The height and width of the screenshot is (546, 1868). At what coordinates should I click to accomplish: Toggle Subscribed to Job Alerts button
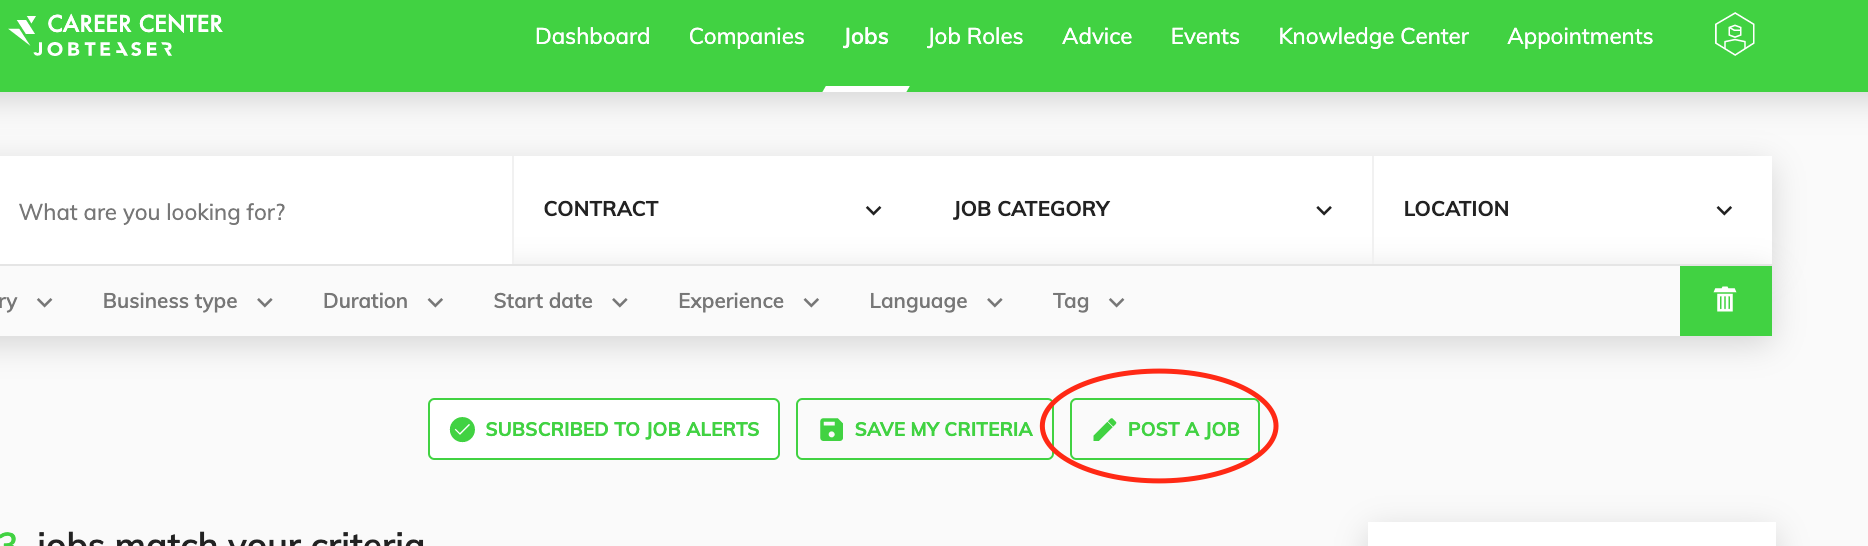604,429
